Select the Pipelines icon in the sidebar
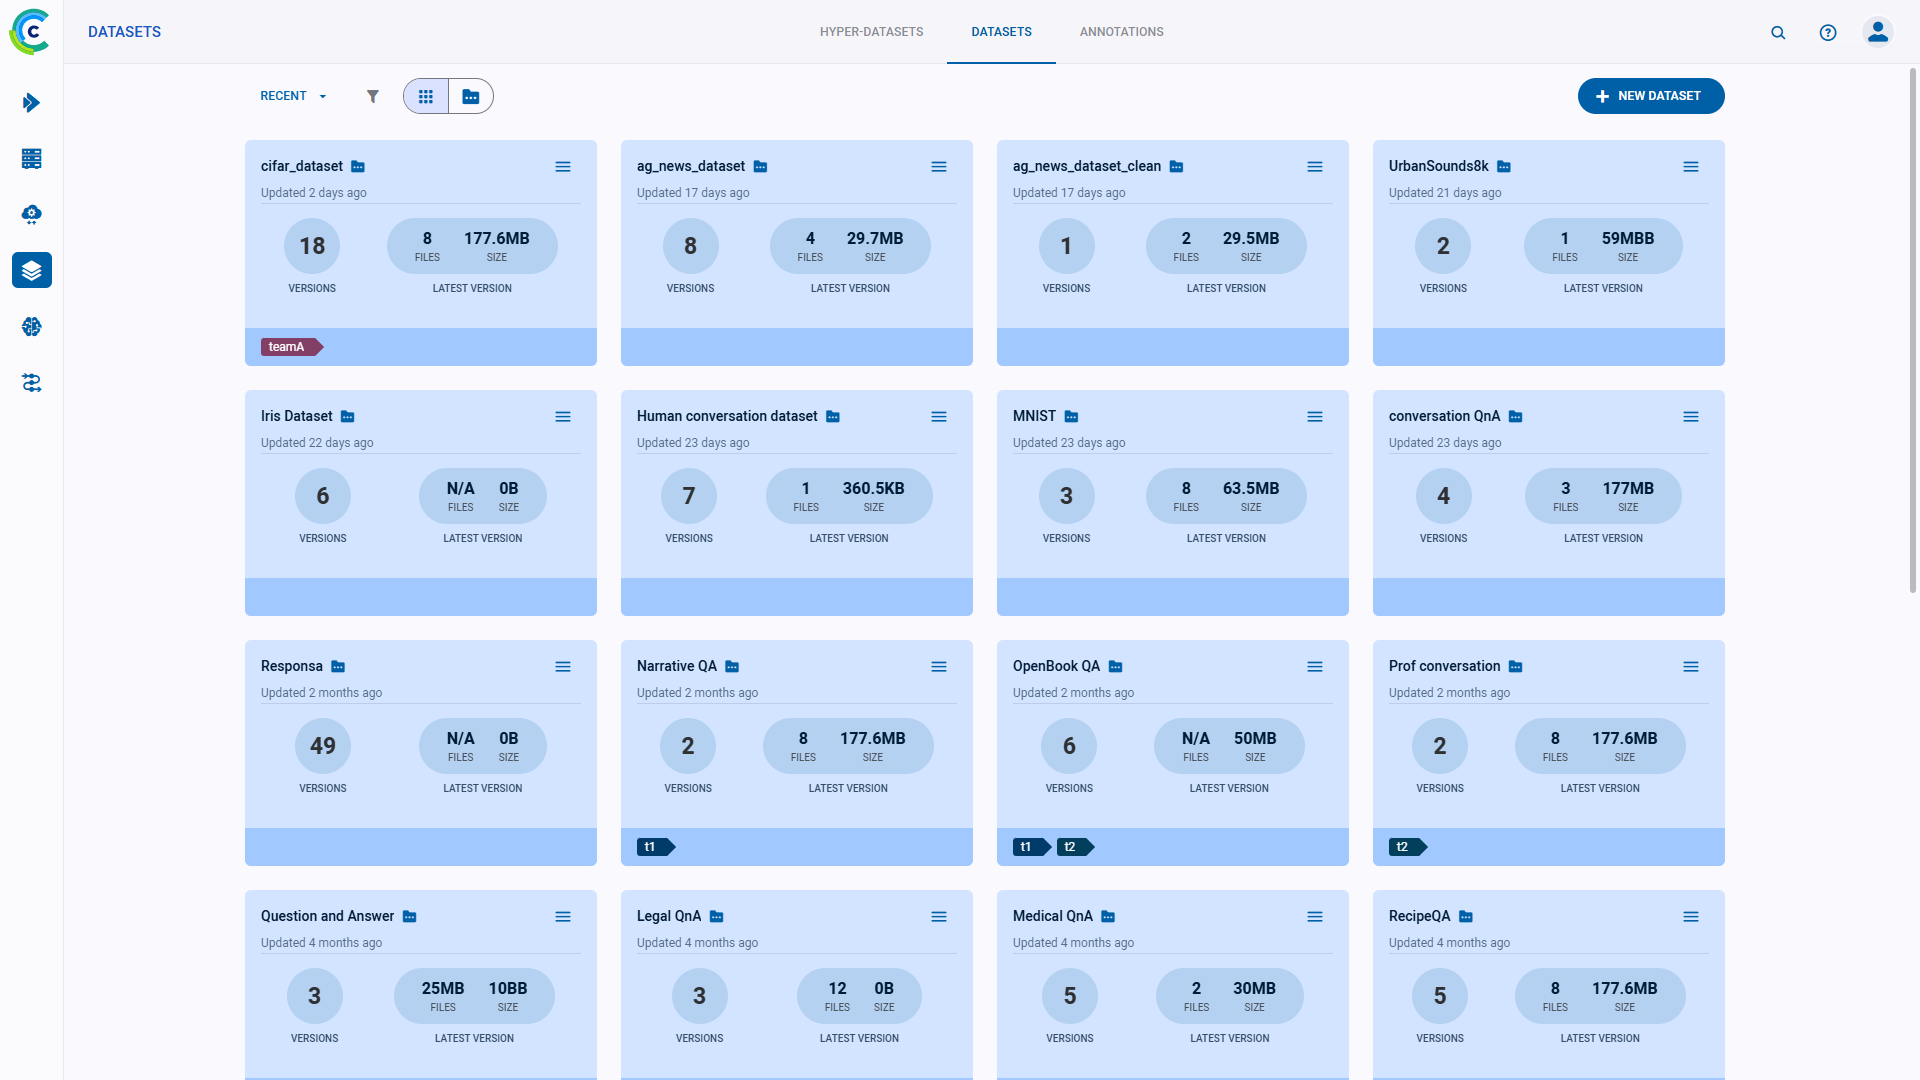1920x1080 pixels. (31, 383)
